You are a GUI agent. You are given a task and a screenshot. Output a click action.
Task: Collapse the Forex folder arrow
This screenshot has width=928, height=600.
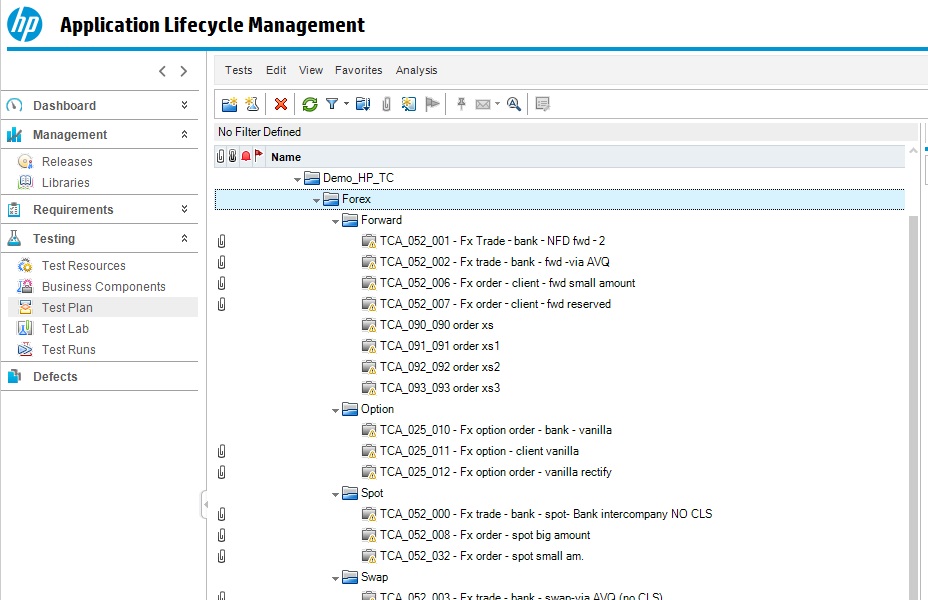tap(316, 200)
